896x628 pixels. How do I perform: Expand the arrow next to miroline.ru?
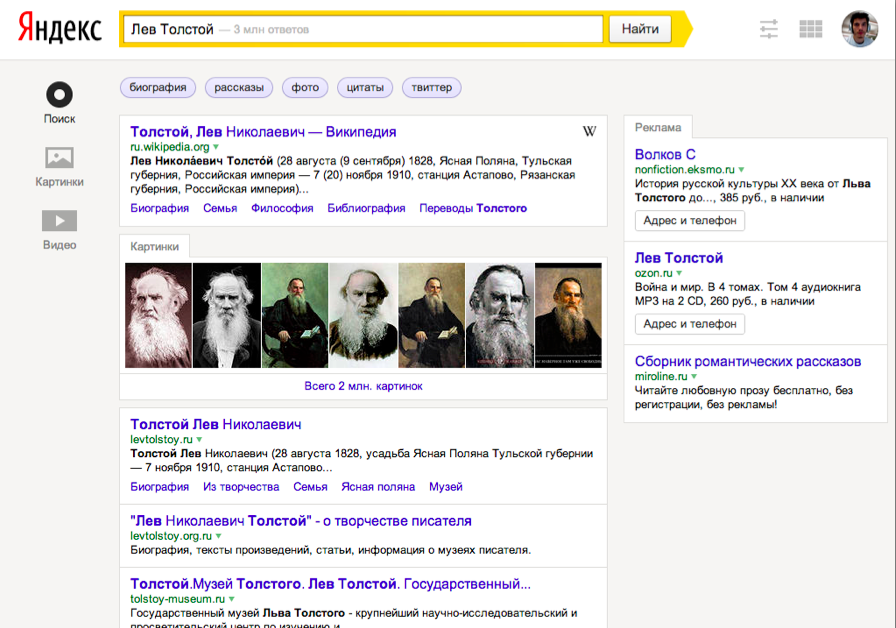694,377
